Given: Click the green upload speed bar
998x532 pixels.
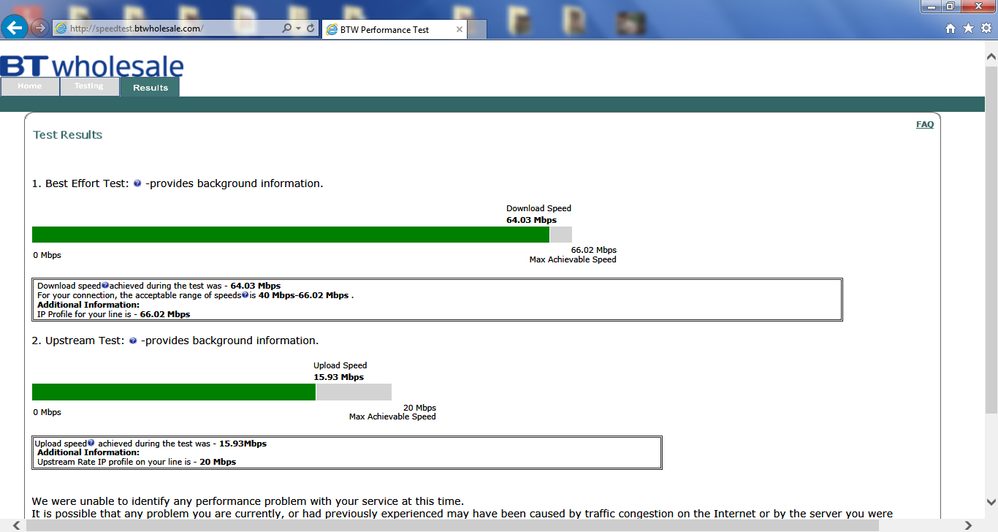Looking at the screenshot, I should pos(174,392).
